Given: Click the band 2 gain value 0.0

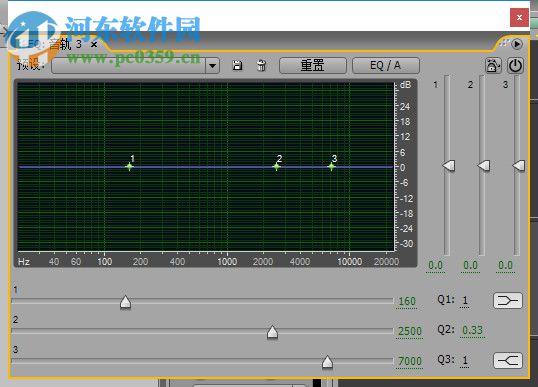Looking at the screenshot, I should pyautogui.click(x=470, y=266).
